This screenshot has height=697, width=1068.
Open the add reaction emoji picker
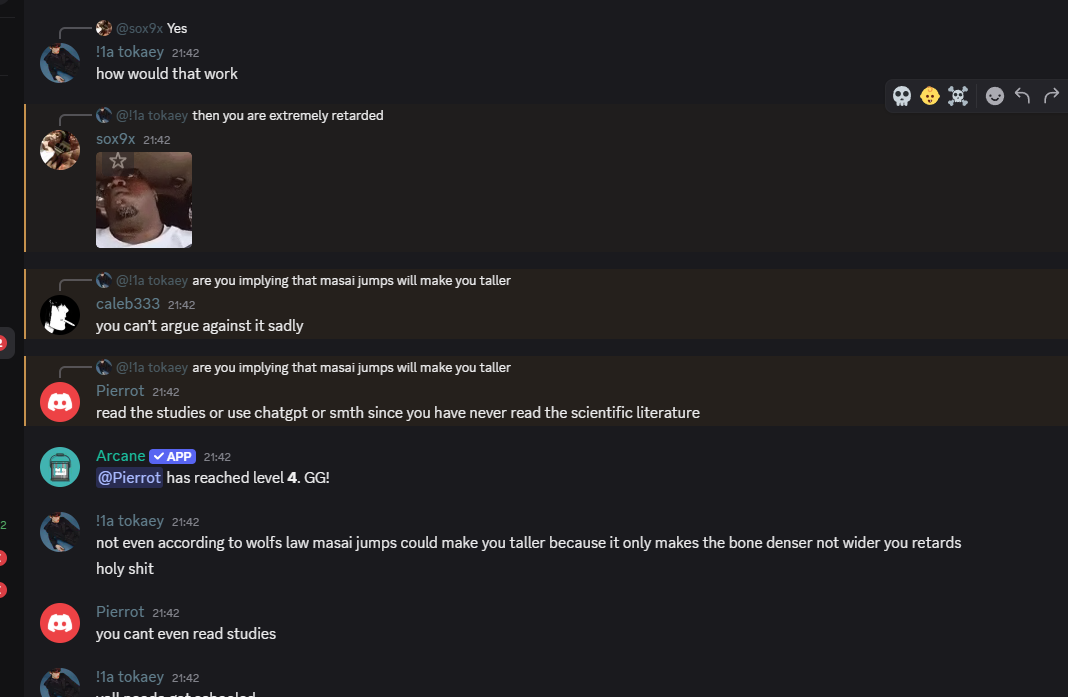pyautogui.click(x=994, y=96)
